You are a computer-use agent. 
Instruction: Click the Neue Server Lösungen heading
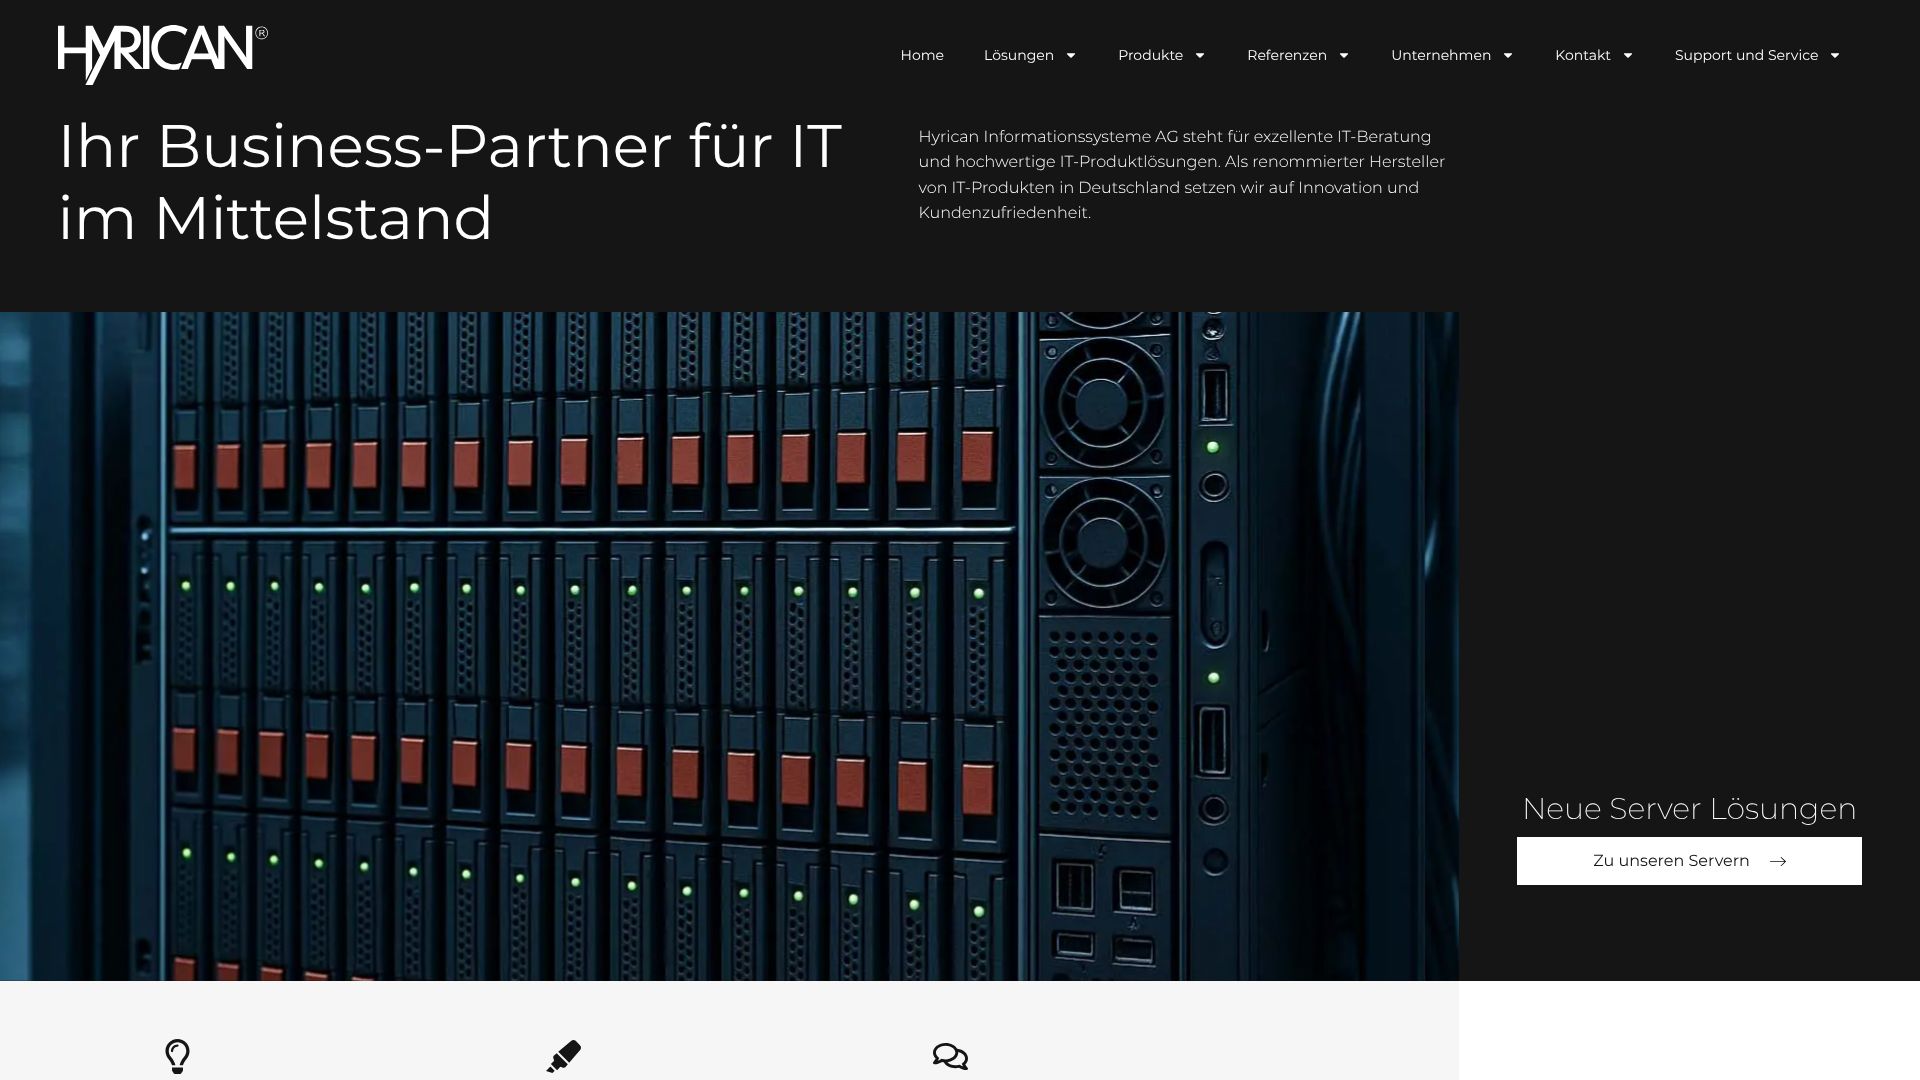(1689, 808)
